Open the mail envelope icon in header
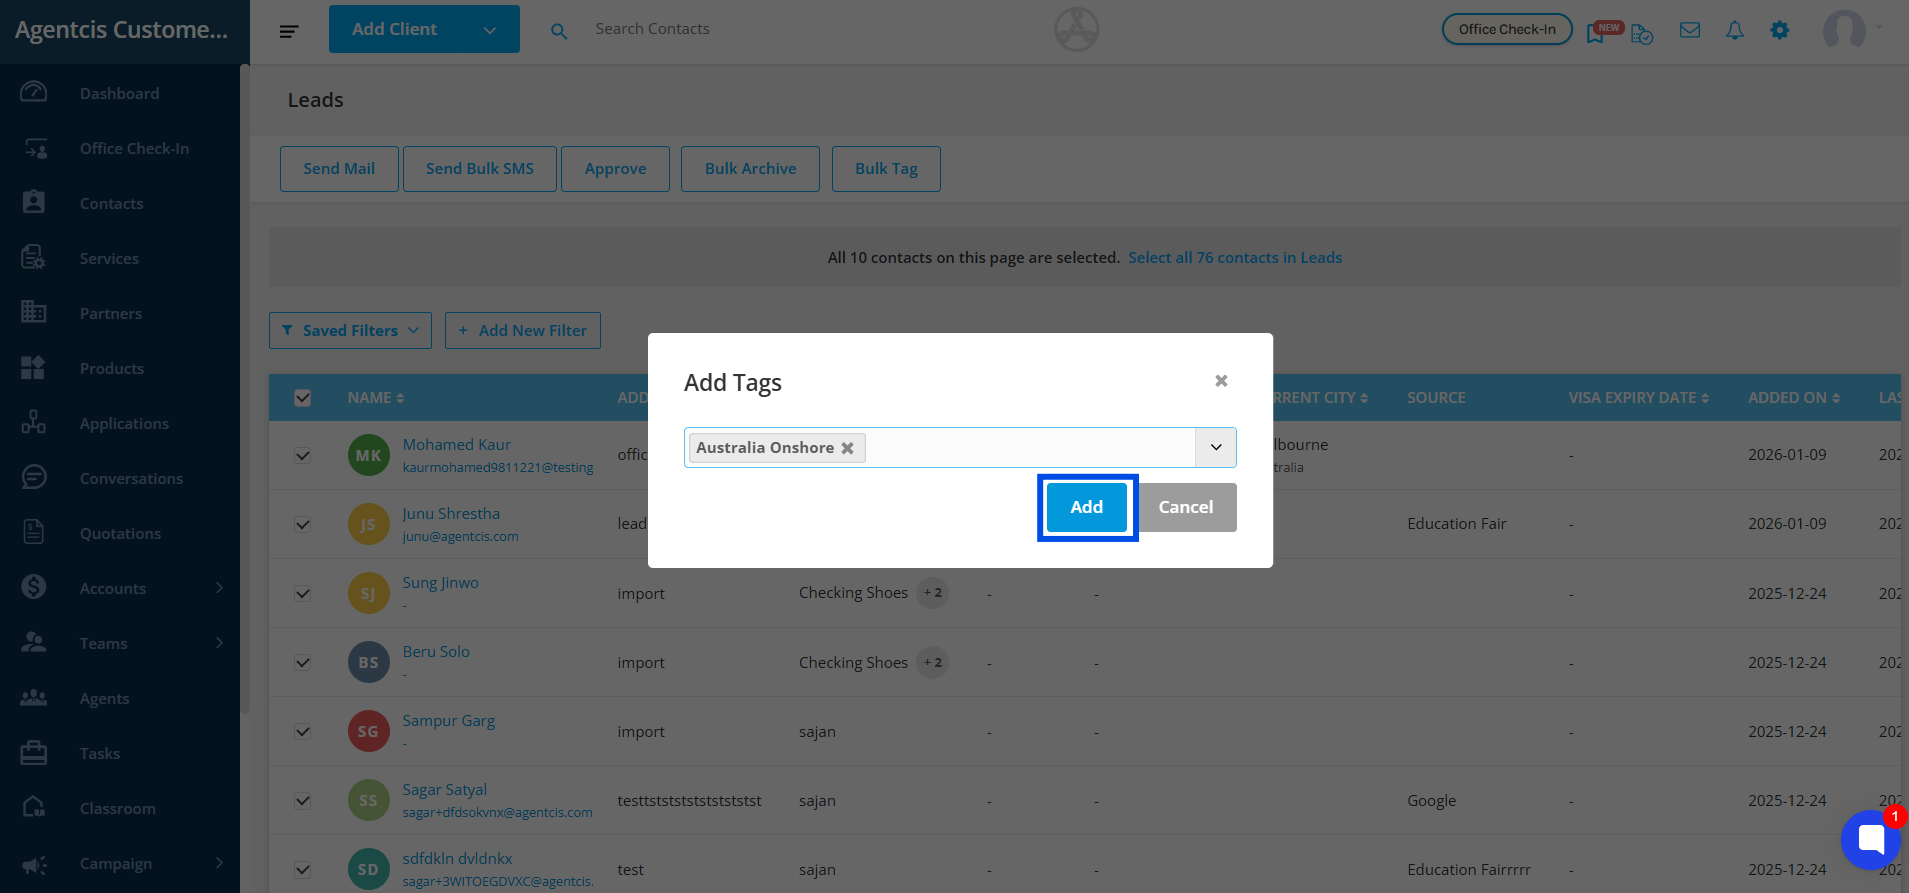This screenshot has width=1909, height=893. tap(1690, 31)
